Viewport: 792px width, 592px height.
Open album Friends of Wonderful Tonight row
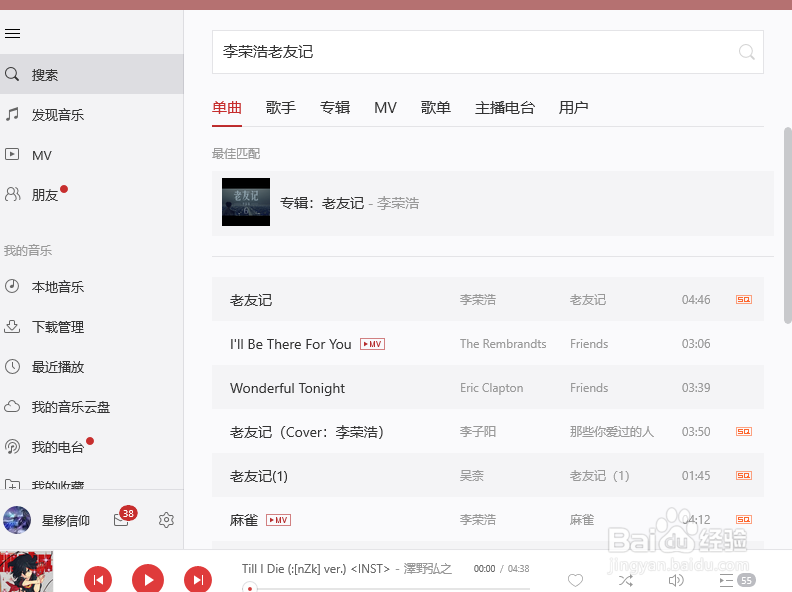click(589, 387)
